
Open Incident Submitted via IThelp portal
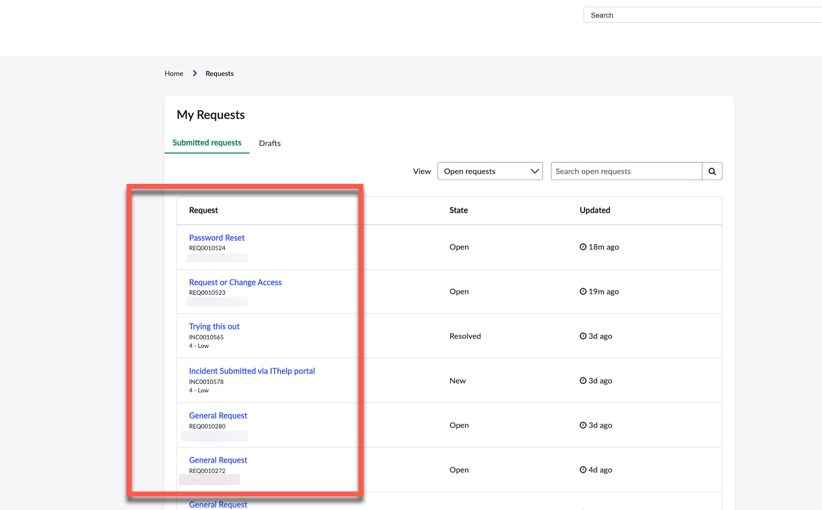coord(252,371)
